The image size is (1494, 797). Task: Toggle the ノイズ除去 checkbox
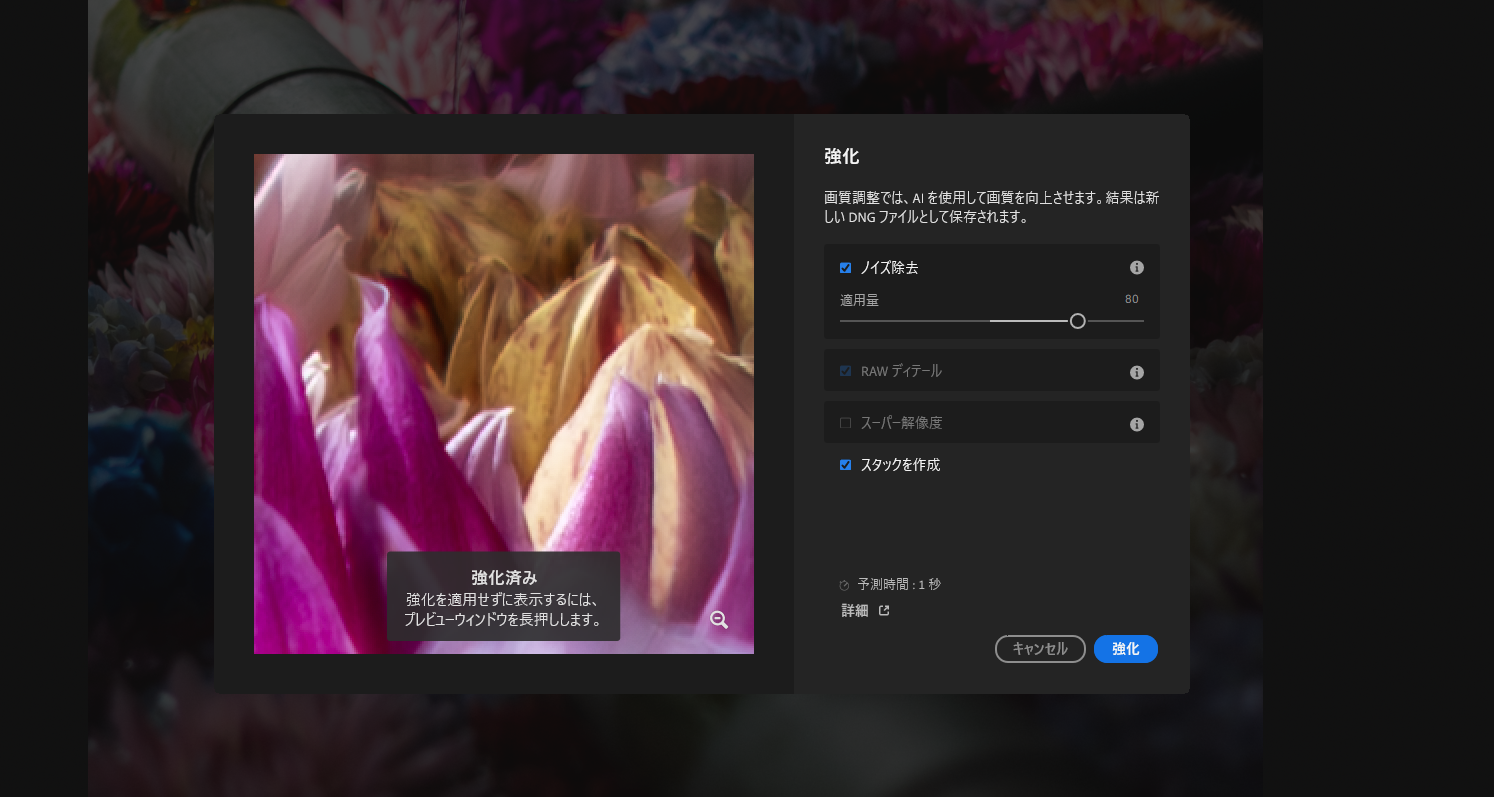click(x=845, y=268)
